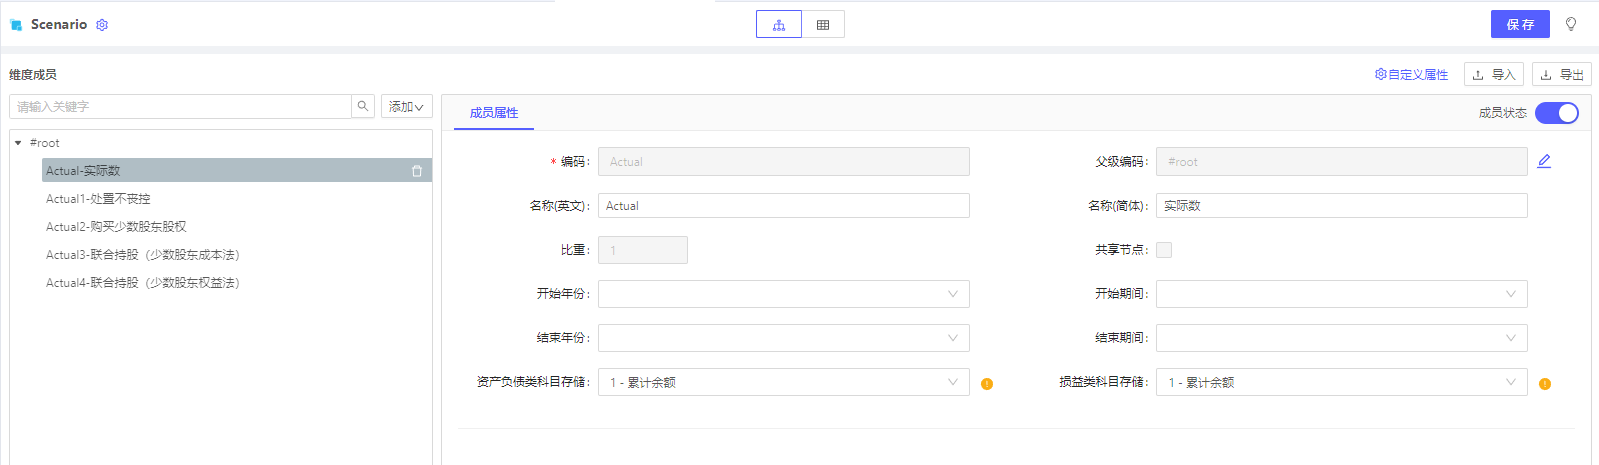Click the search magnifier icon
The height and width of the screenshot is (465, 1599).
tap(363, 106)
